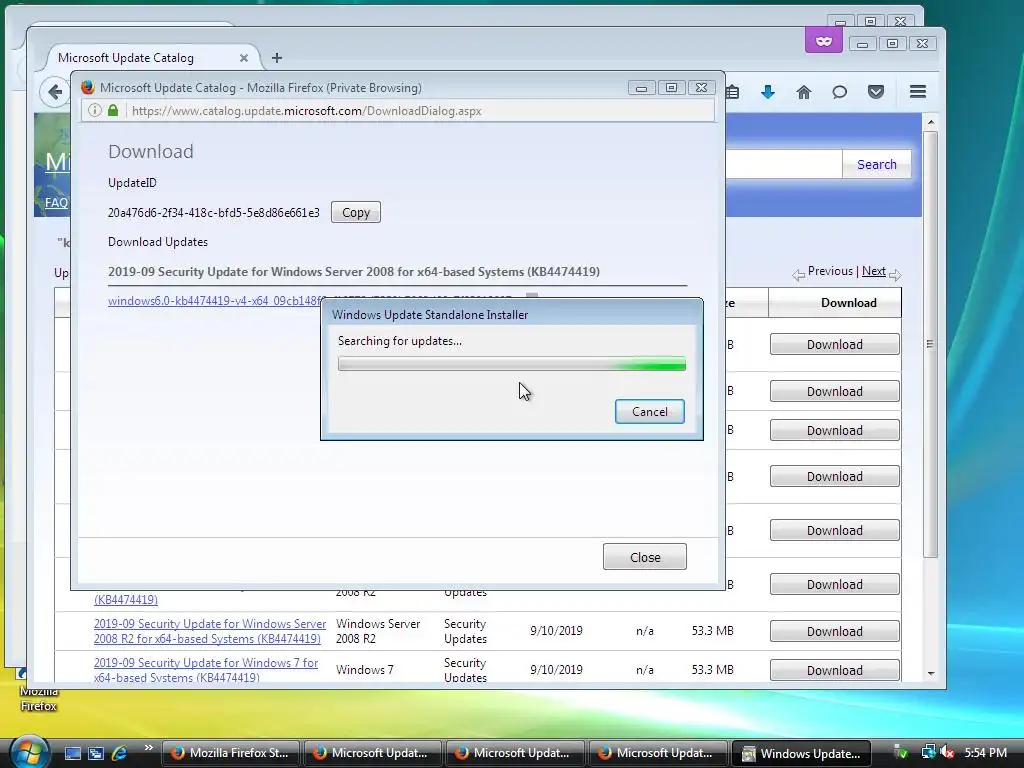Click the catalog search input box
The height and width of the screenshot is (768, 1024).
click(784, 165)
